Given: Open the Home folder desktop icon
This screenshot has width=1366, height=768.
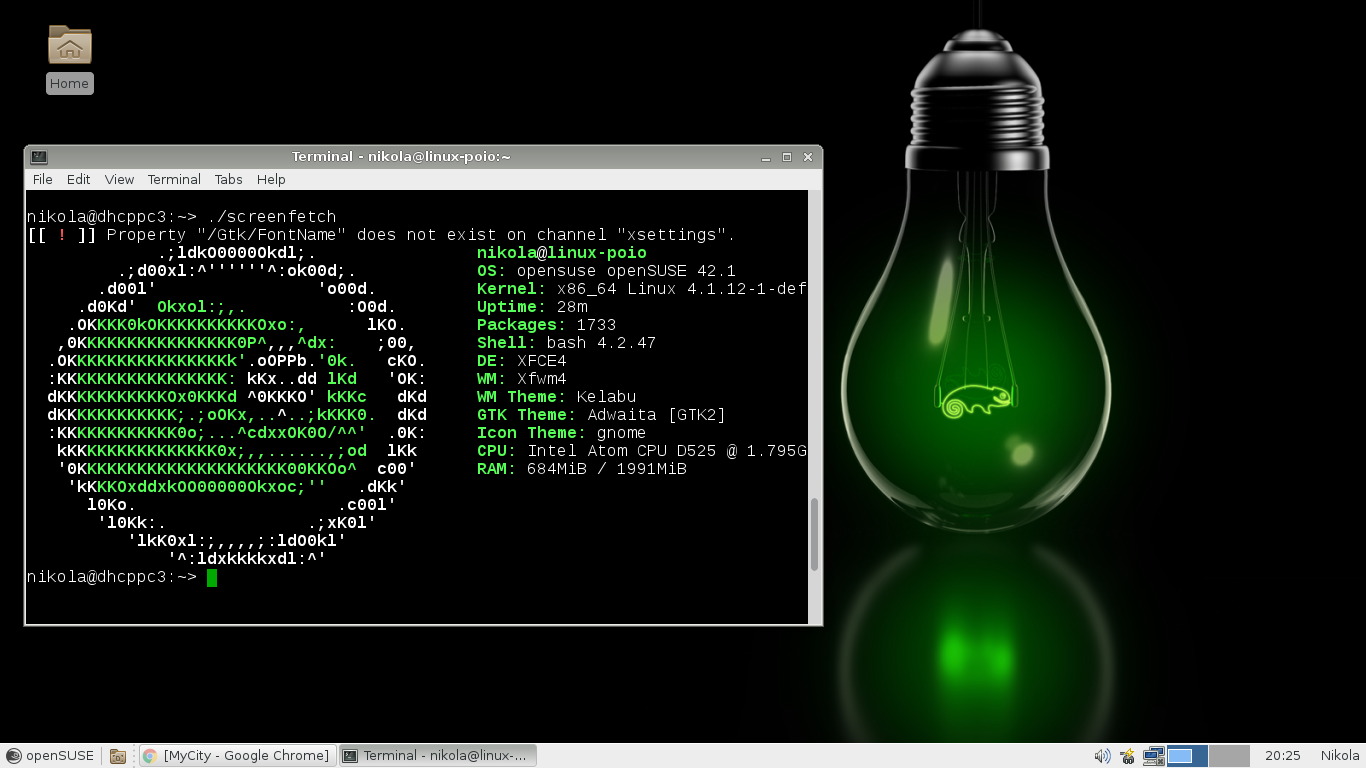Looking at the screenshot, I should tap(70, 59).
